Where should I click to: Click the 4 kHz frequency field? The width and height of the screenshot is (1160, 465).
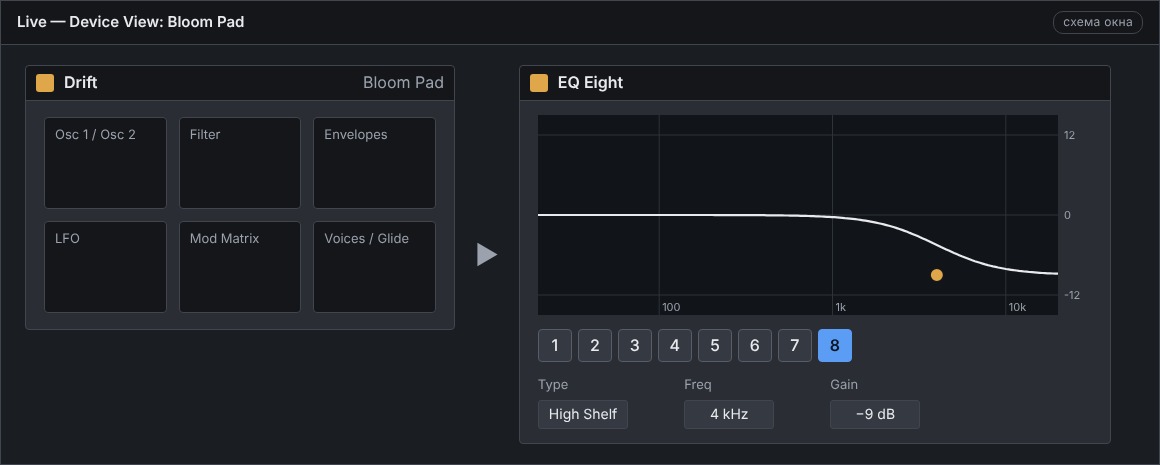[x=729, y=414]
